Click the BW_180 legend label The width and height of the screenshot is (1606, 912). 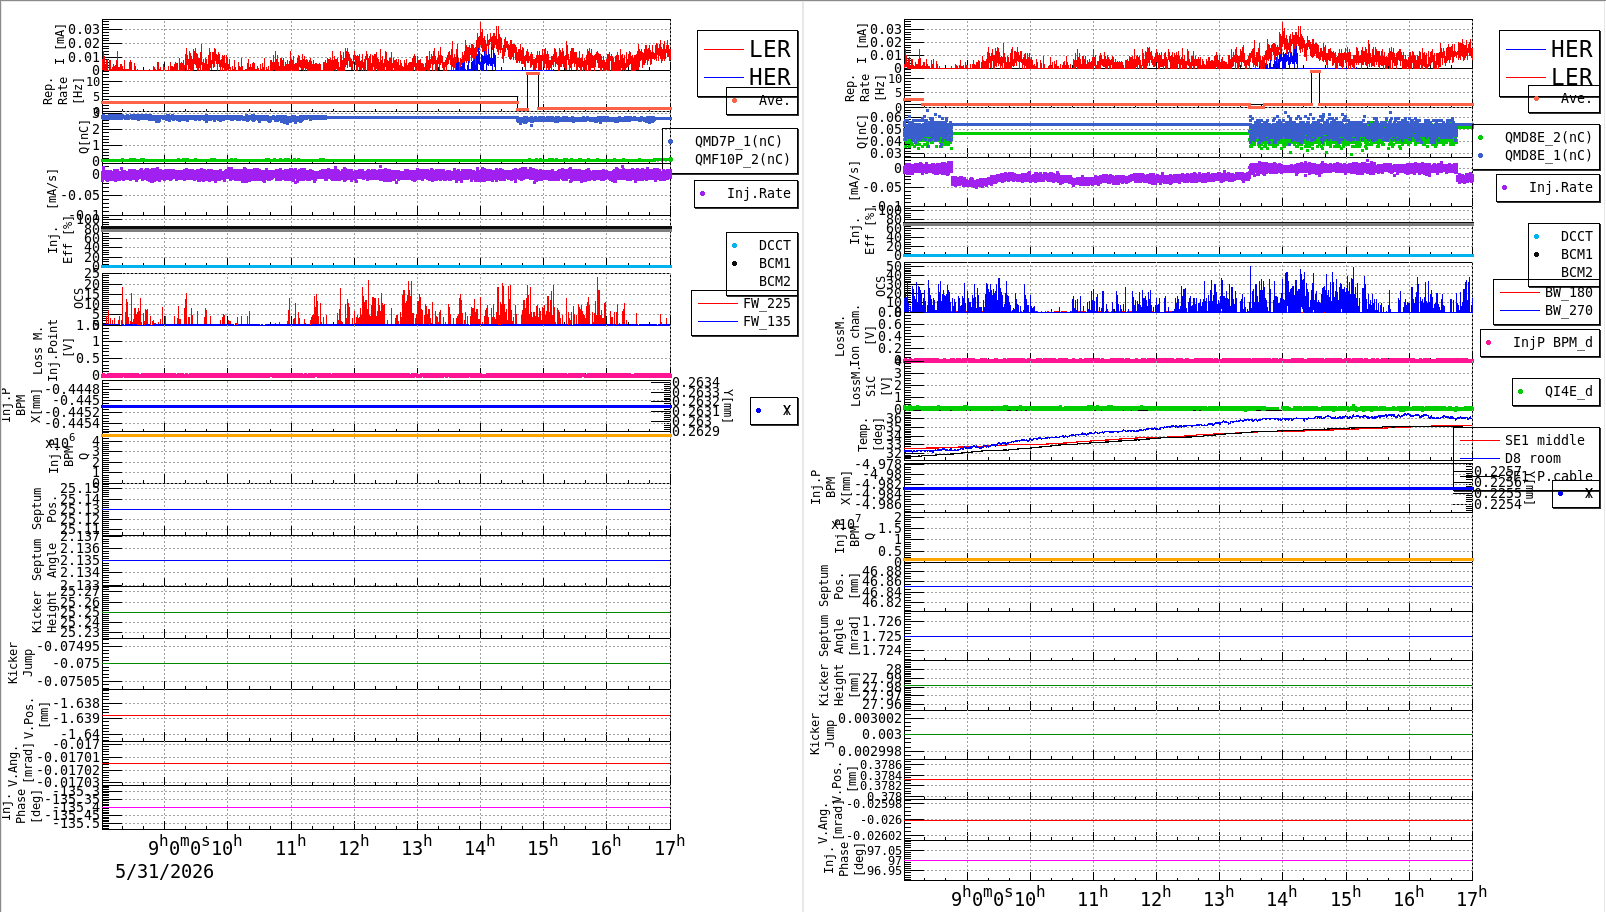pos(1568,292)
